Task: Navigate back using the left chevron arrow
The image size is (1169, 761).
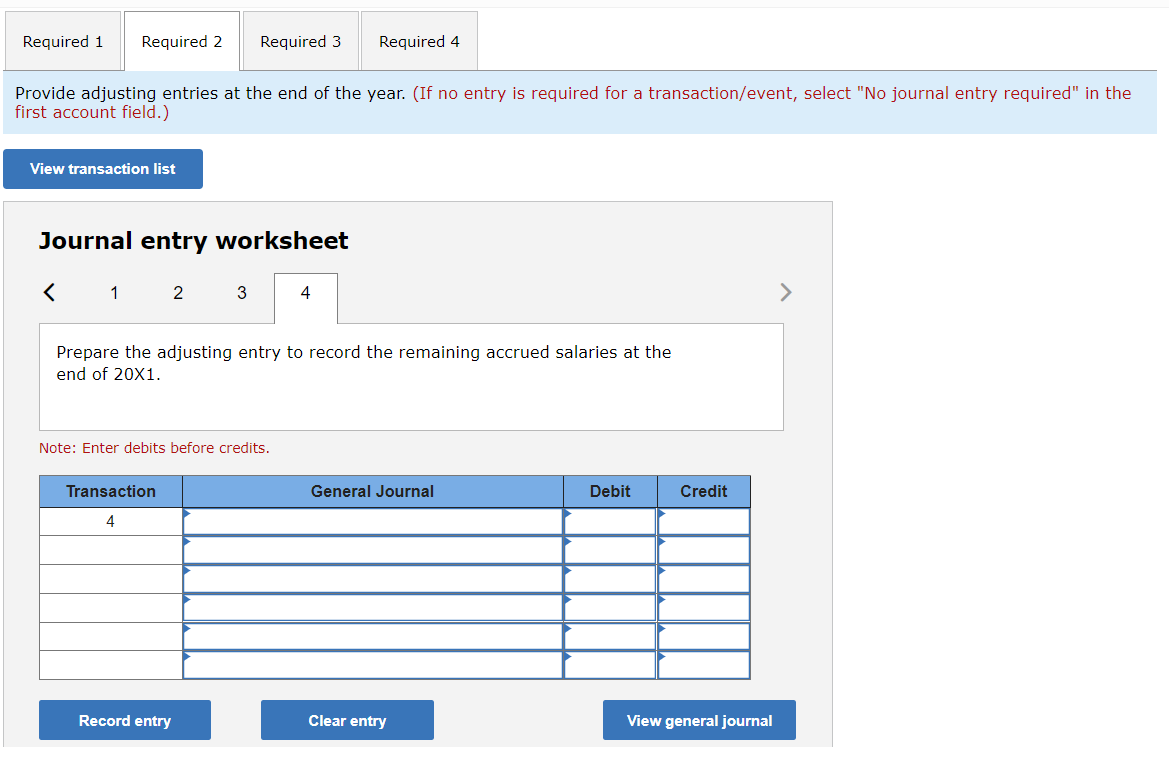Action: point(48,292)
